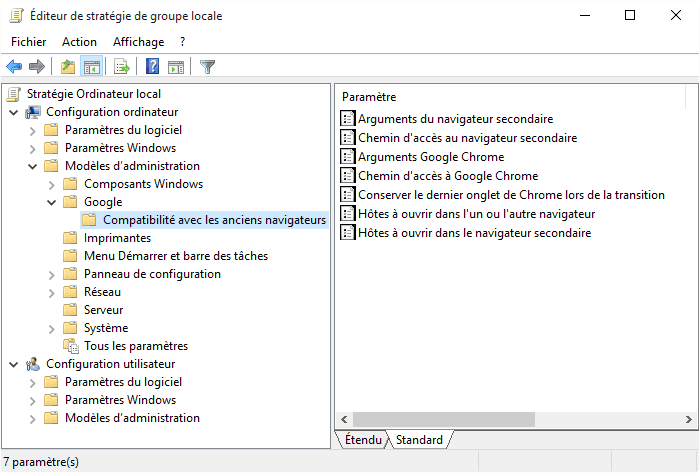Open the Action menu
This screenshot has width=700, height=473.
79,42
